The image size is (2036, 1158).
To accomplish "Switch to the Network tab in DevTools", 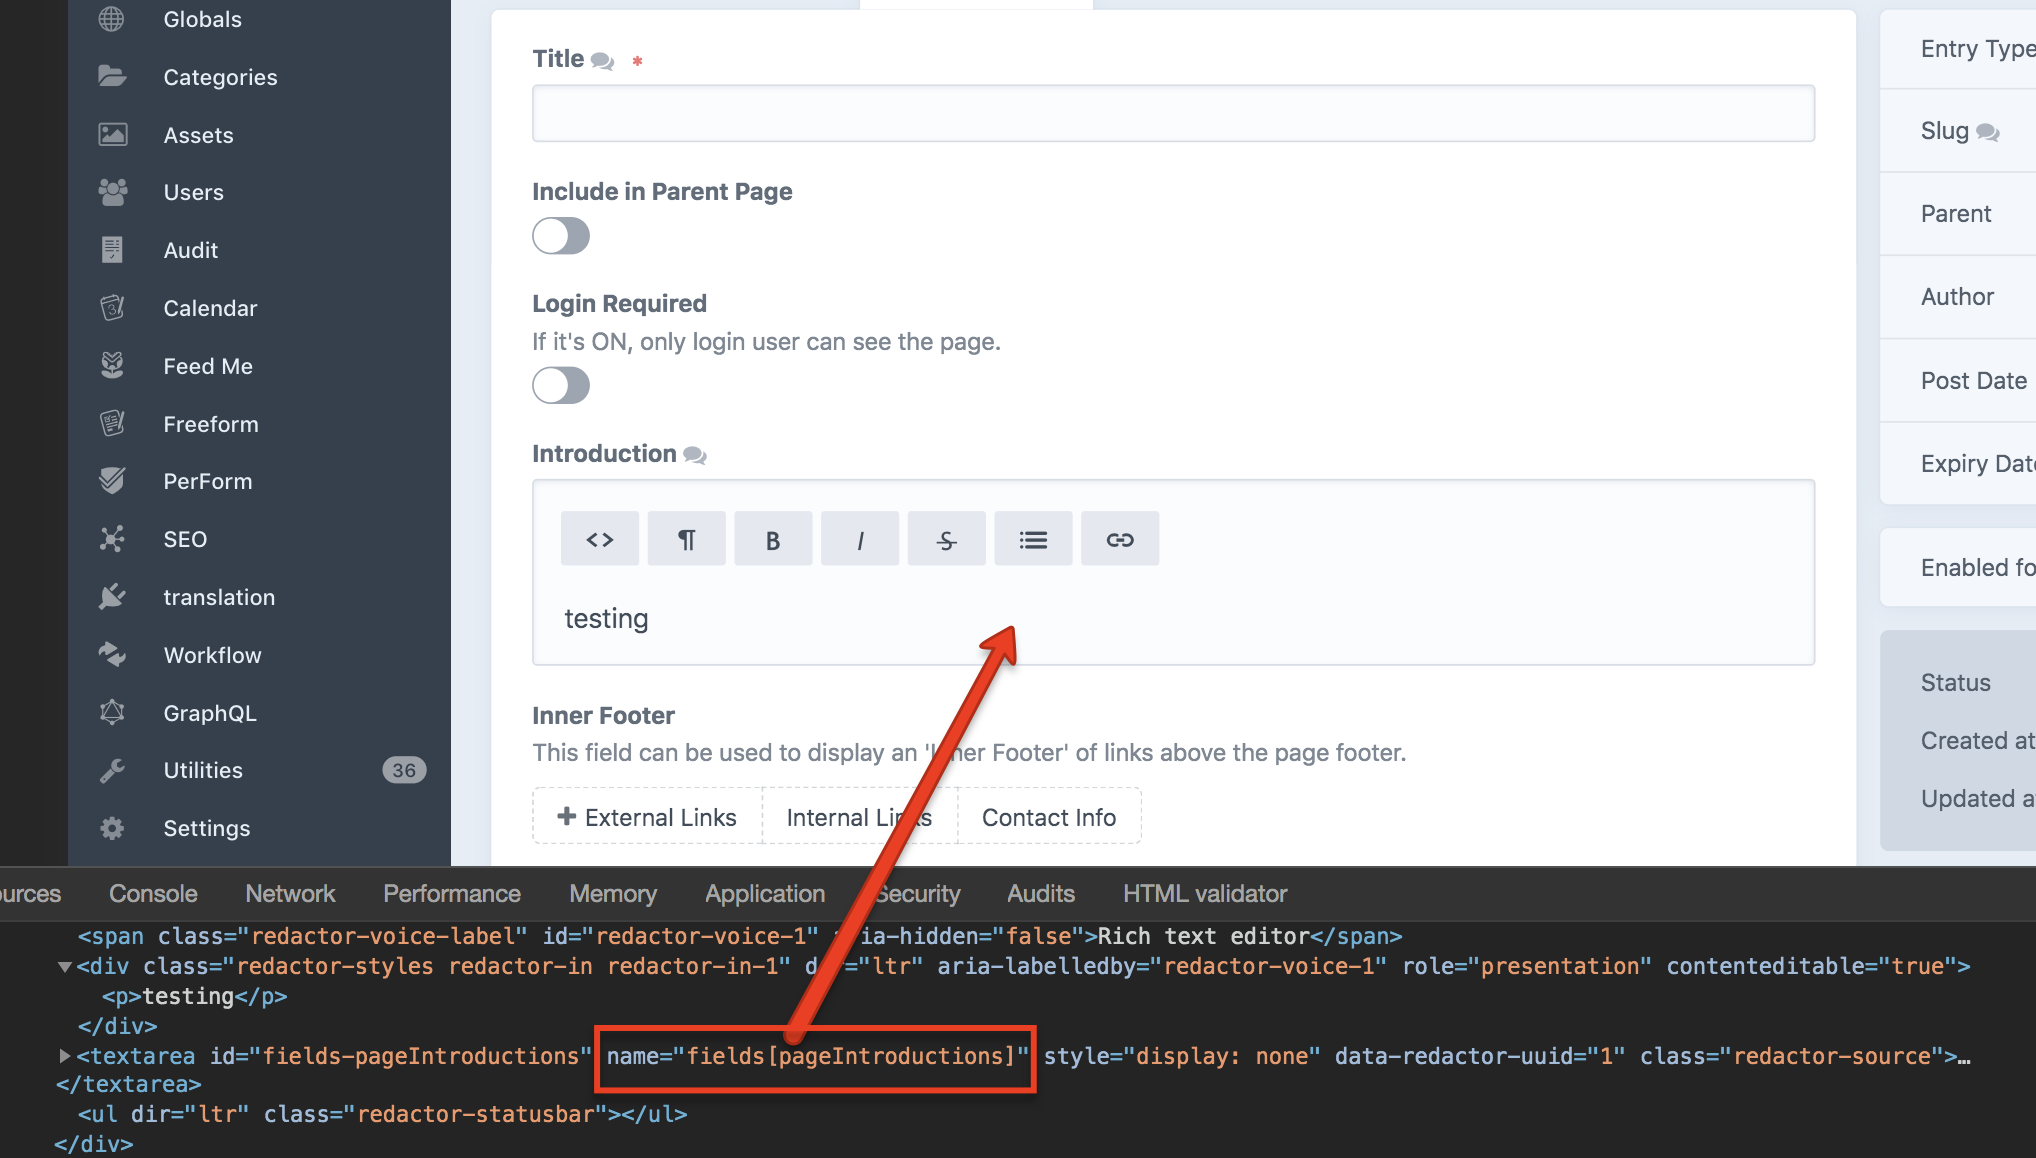I will pos(290,893).
